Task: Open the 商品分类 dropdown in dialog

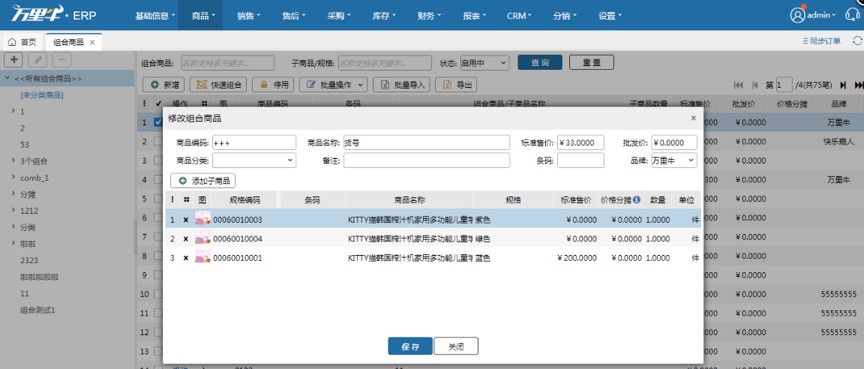Action: click(x=254, y=160)
